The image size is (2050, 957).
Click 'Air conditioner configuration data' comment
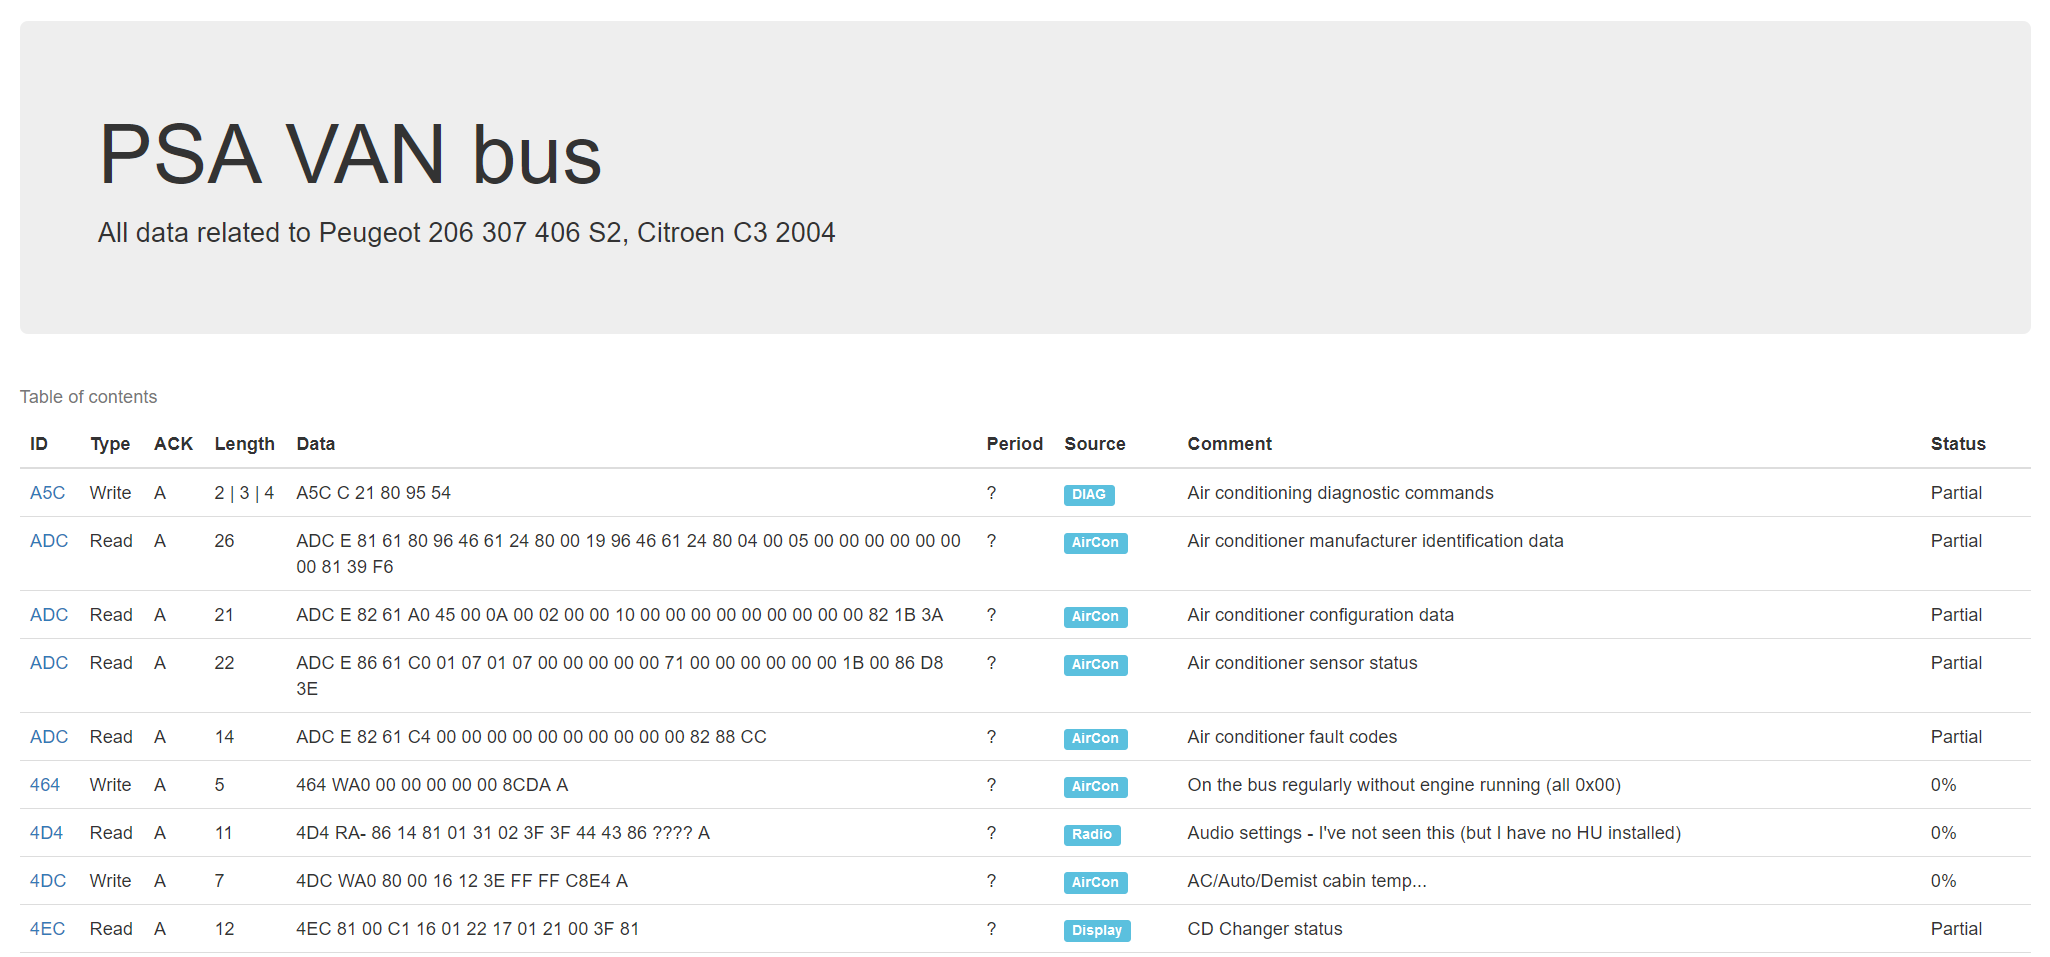(1321, 615)
